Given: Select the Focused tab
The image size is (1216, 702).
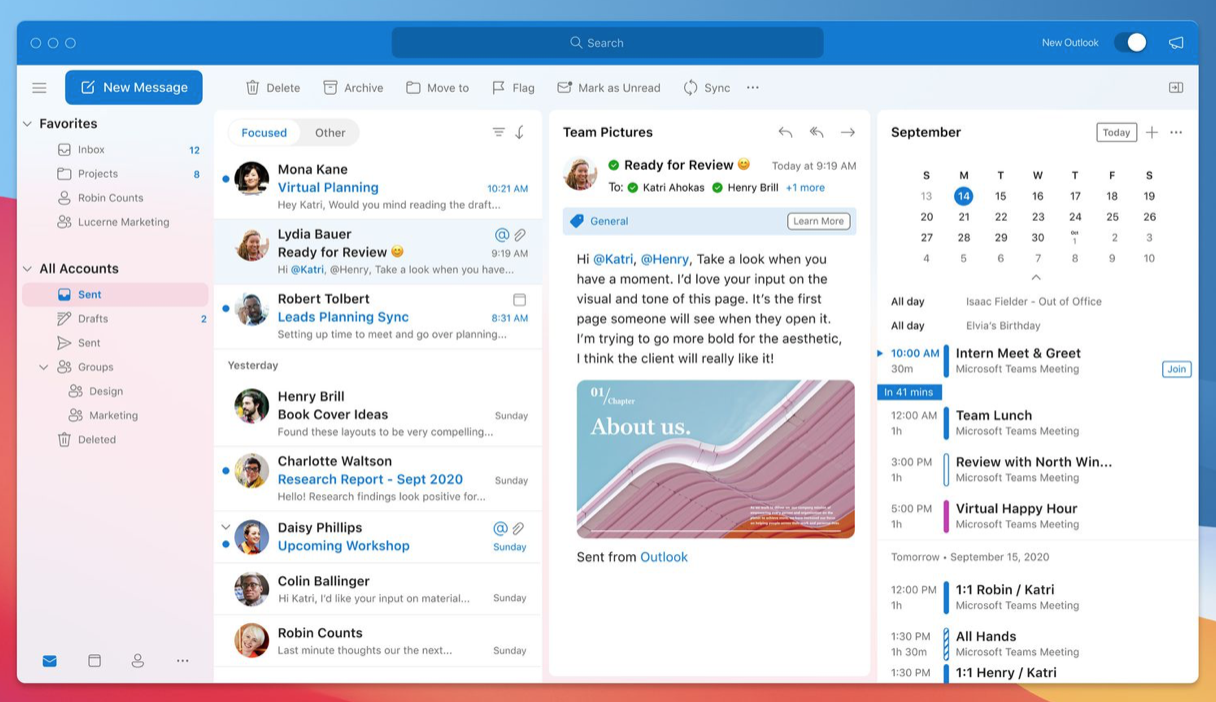Looking at the screenshot, I should coord(264,132).
